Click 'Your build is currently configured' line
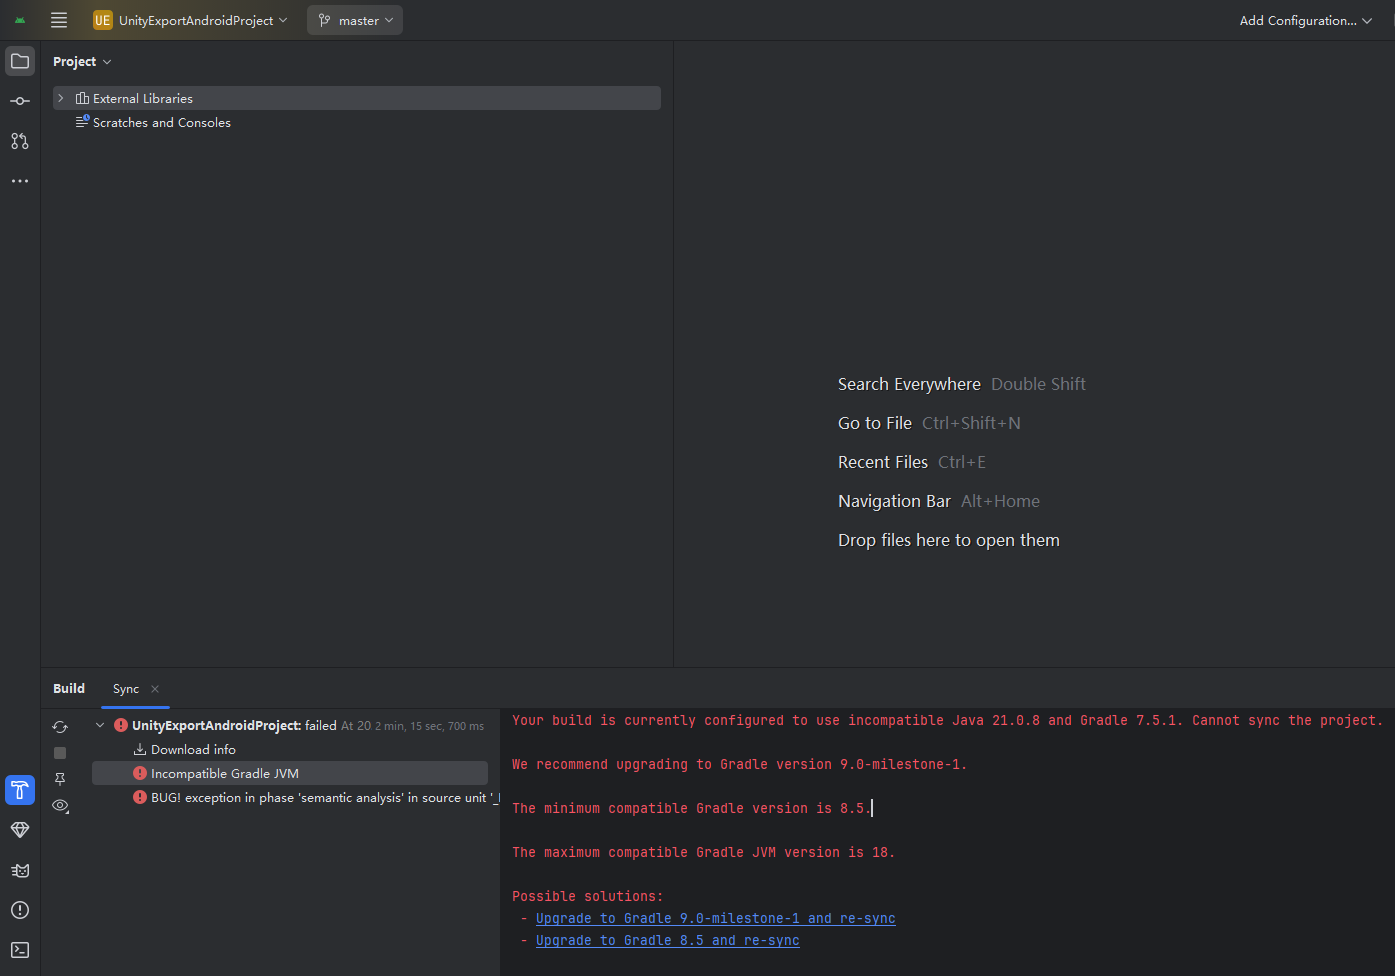The height and width of the screenshot is (976, 1395). (x=948, y=720)
